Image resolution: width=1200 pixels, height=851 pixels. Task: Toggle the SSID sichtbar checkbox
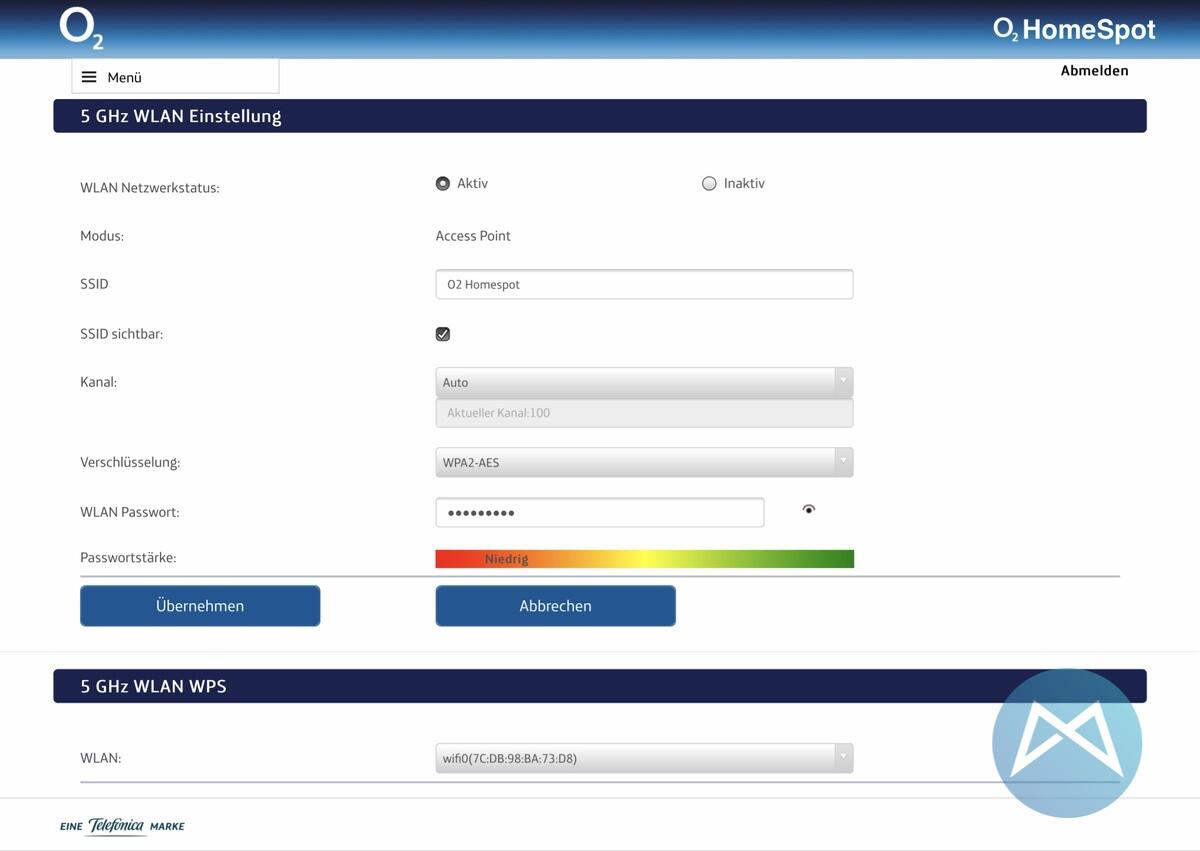[443, 334]
